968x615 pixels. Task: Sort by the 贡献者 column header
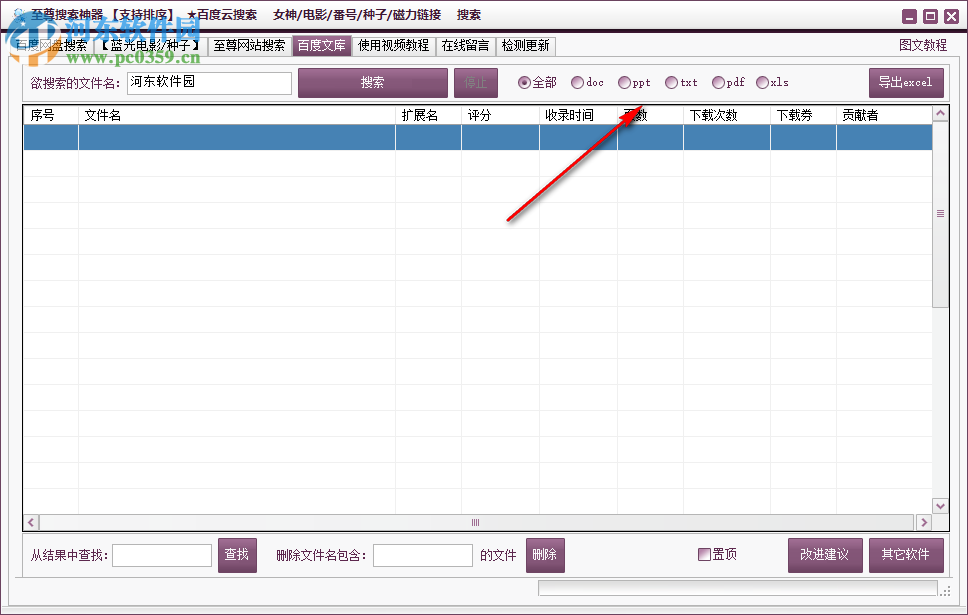(x=884, y=115)
